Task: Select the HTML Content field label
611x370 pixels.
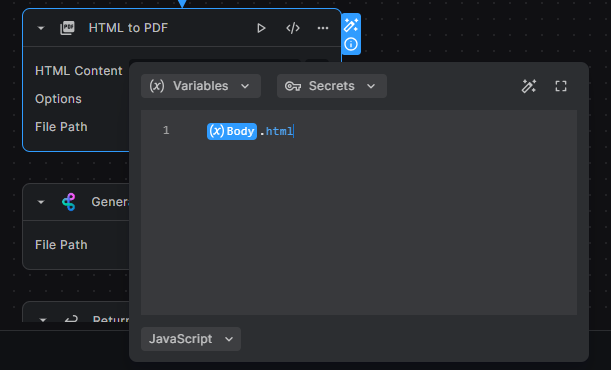Action: (79, 71)
